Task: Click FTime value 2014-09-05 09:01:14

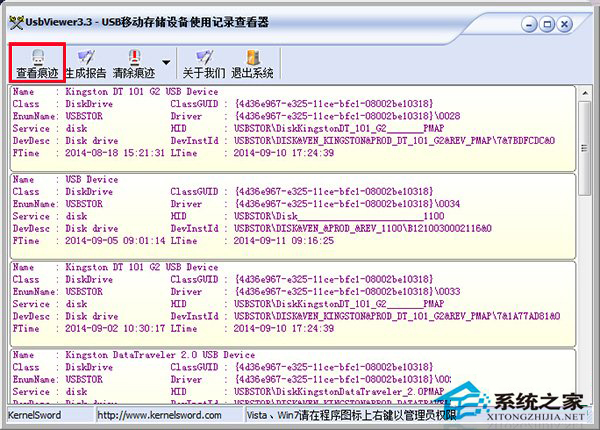Action: tap(115, 241)
